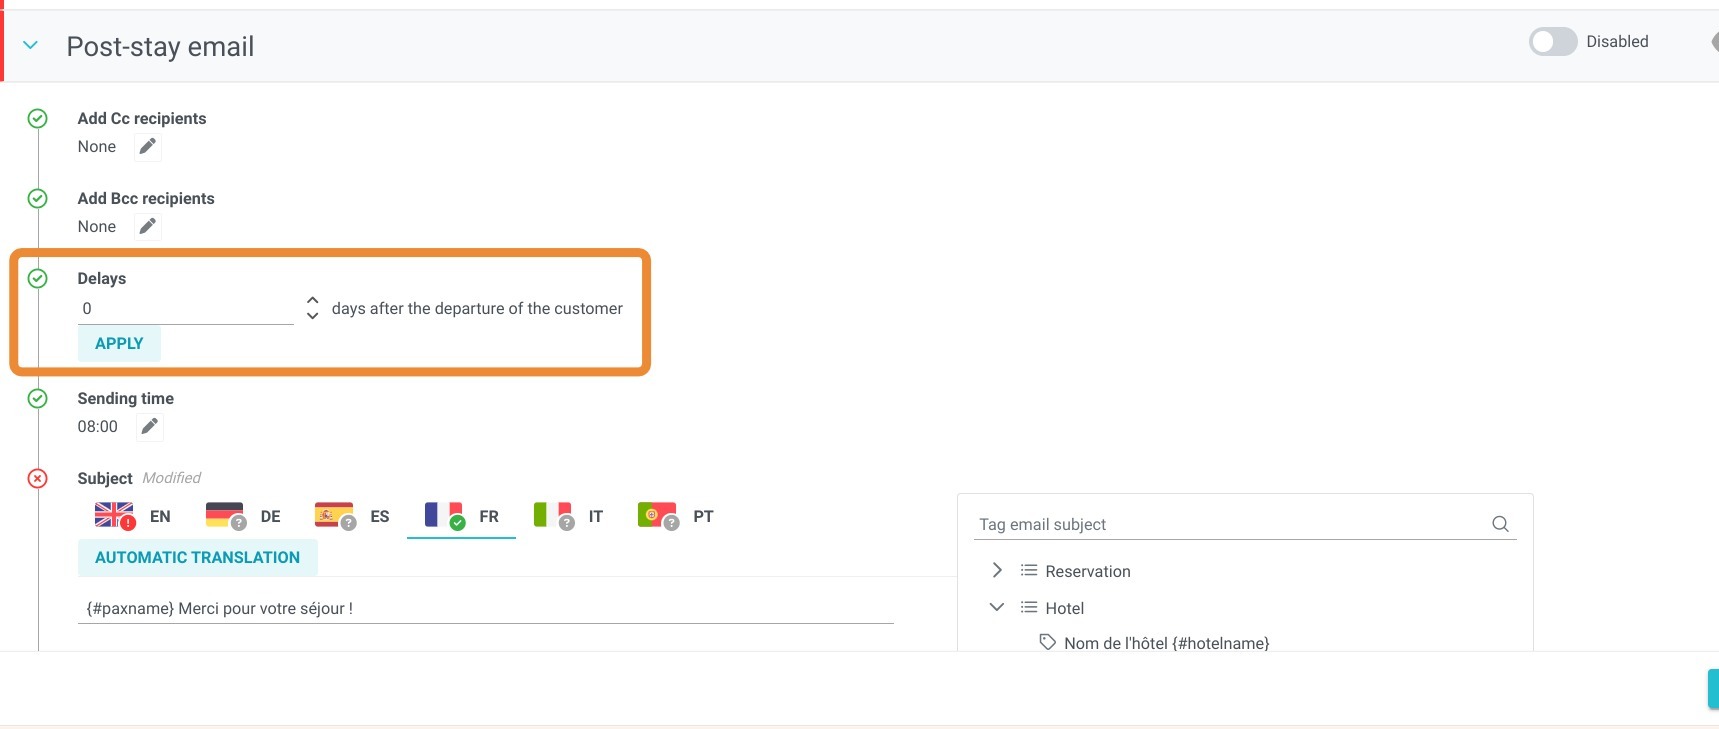Click the tag search magnifier icon
Screen dimensions: 1719x729
pyautogui.click(x=1500, y=524)
